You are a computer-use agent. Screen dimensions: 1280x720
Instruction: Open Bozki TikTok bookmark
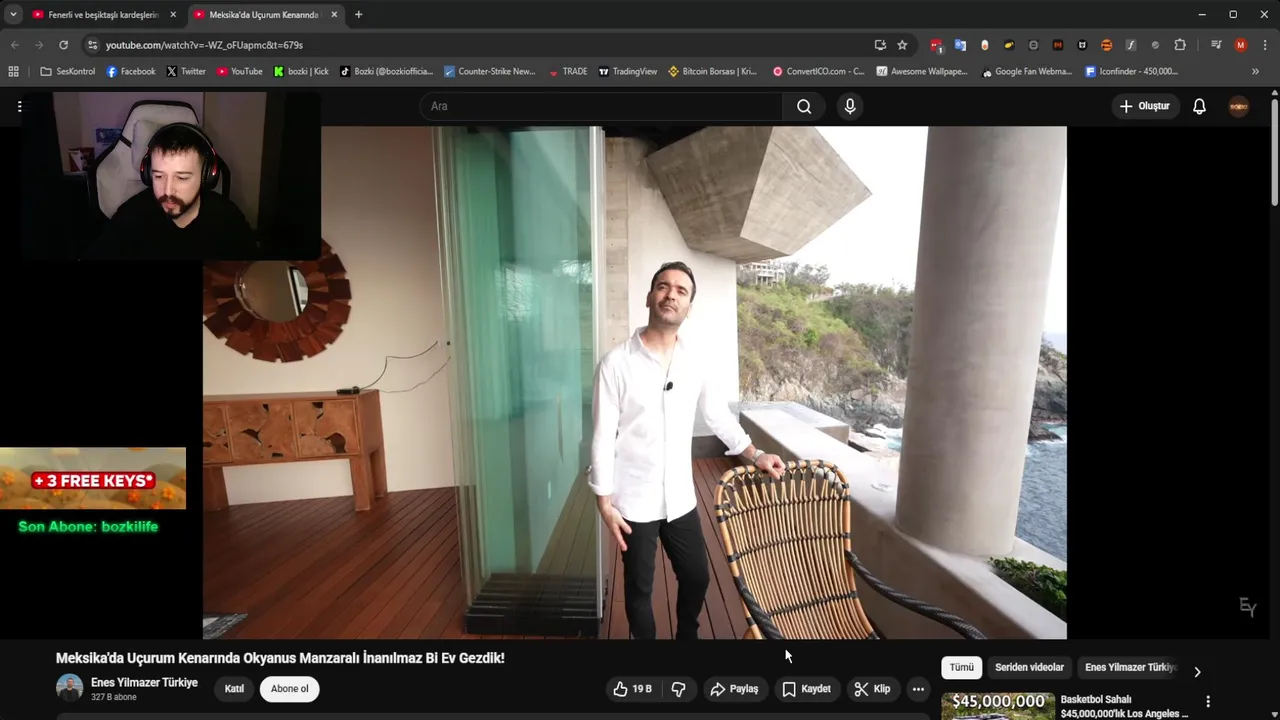(387, 71)
